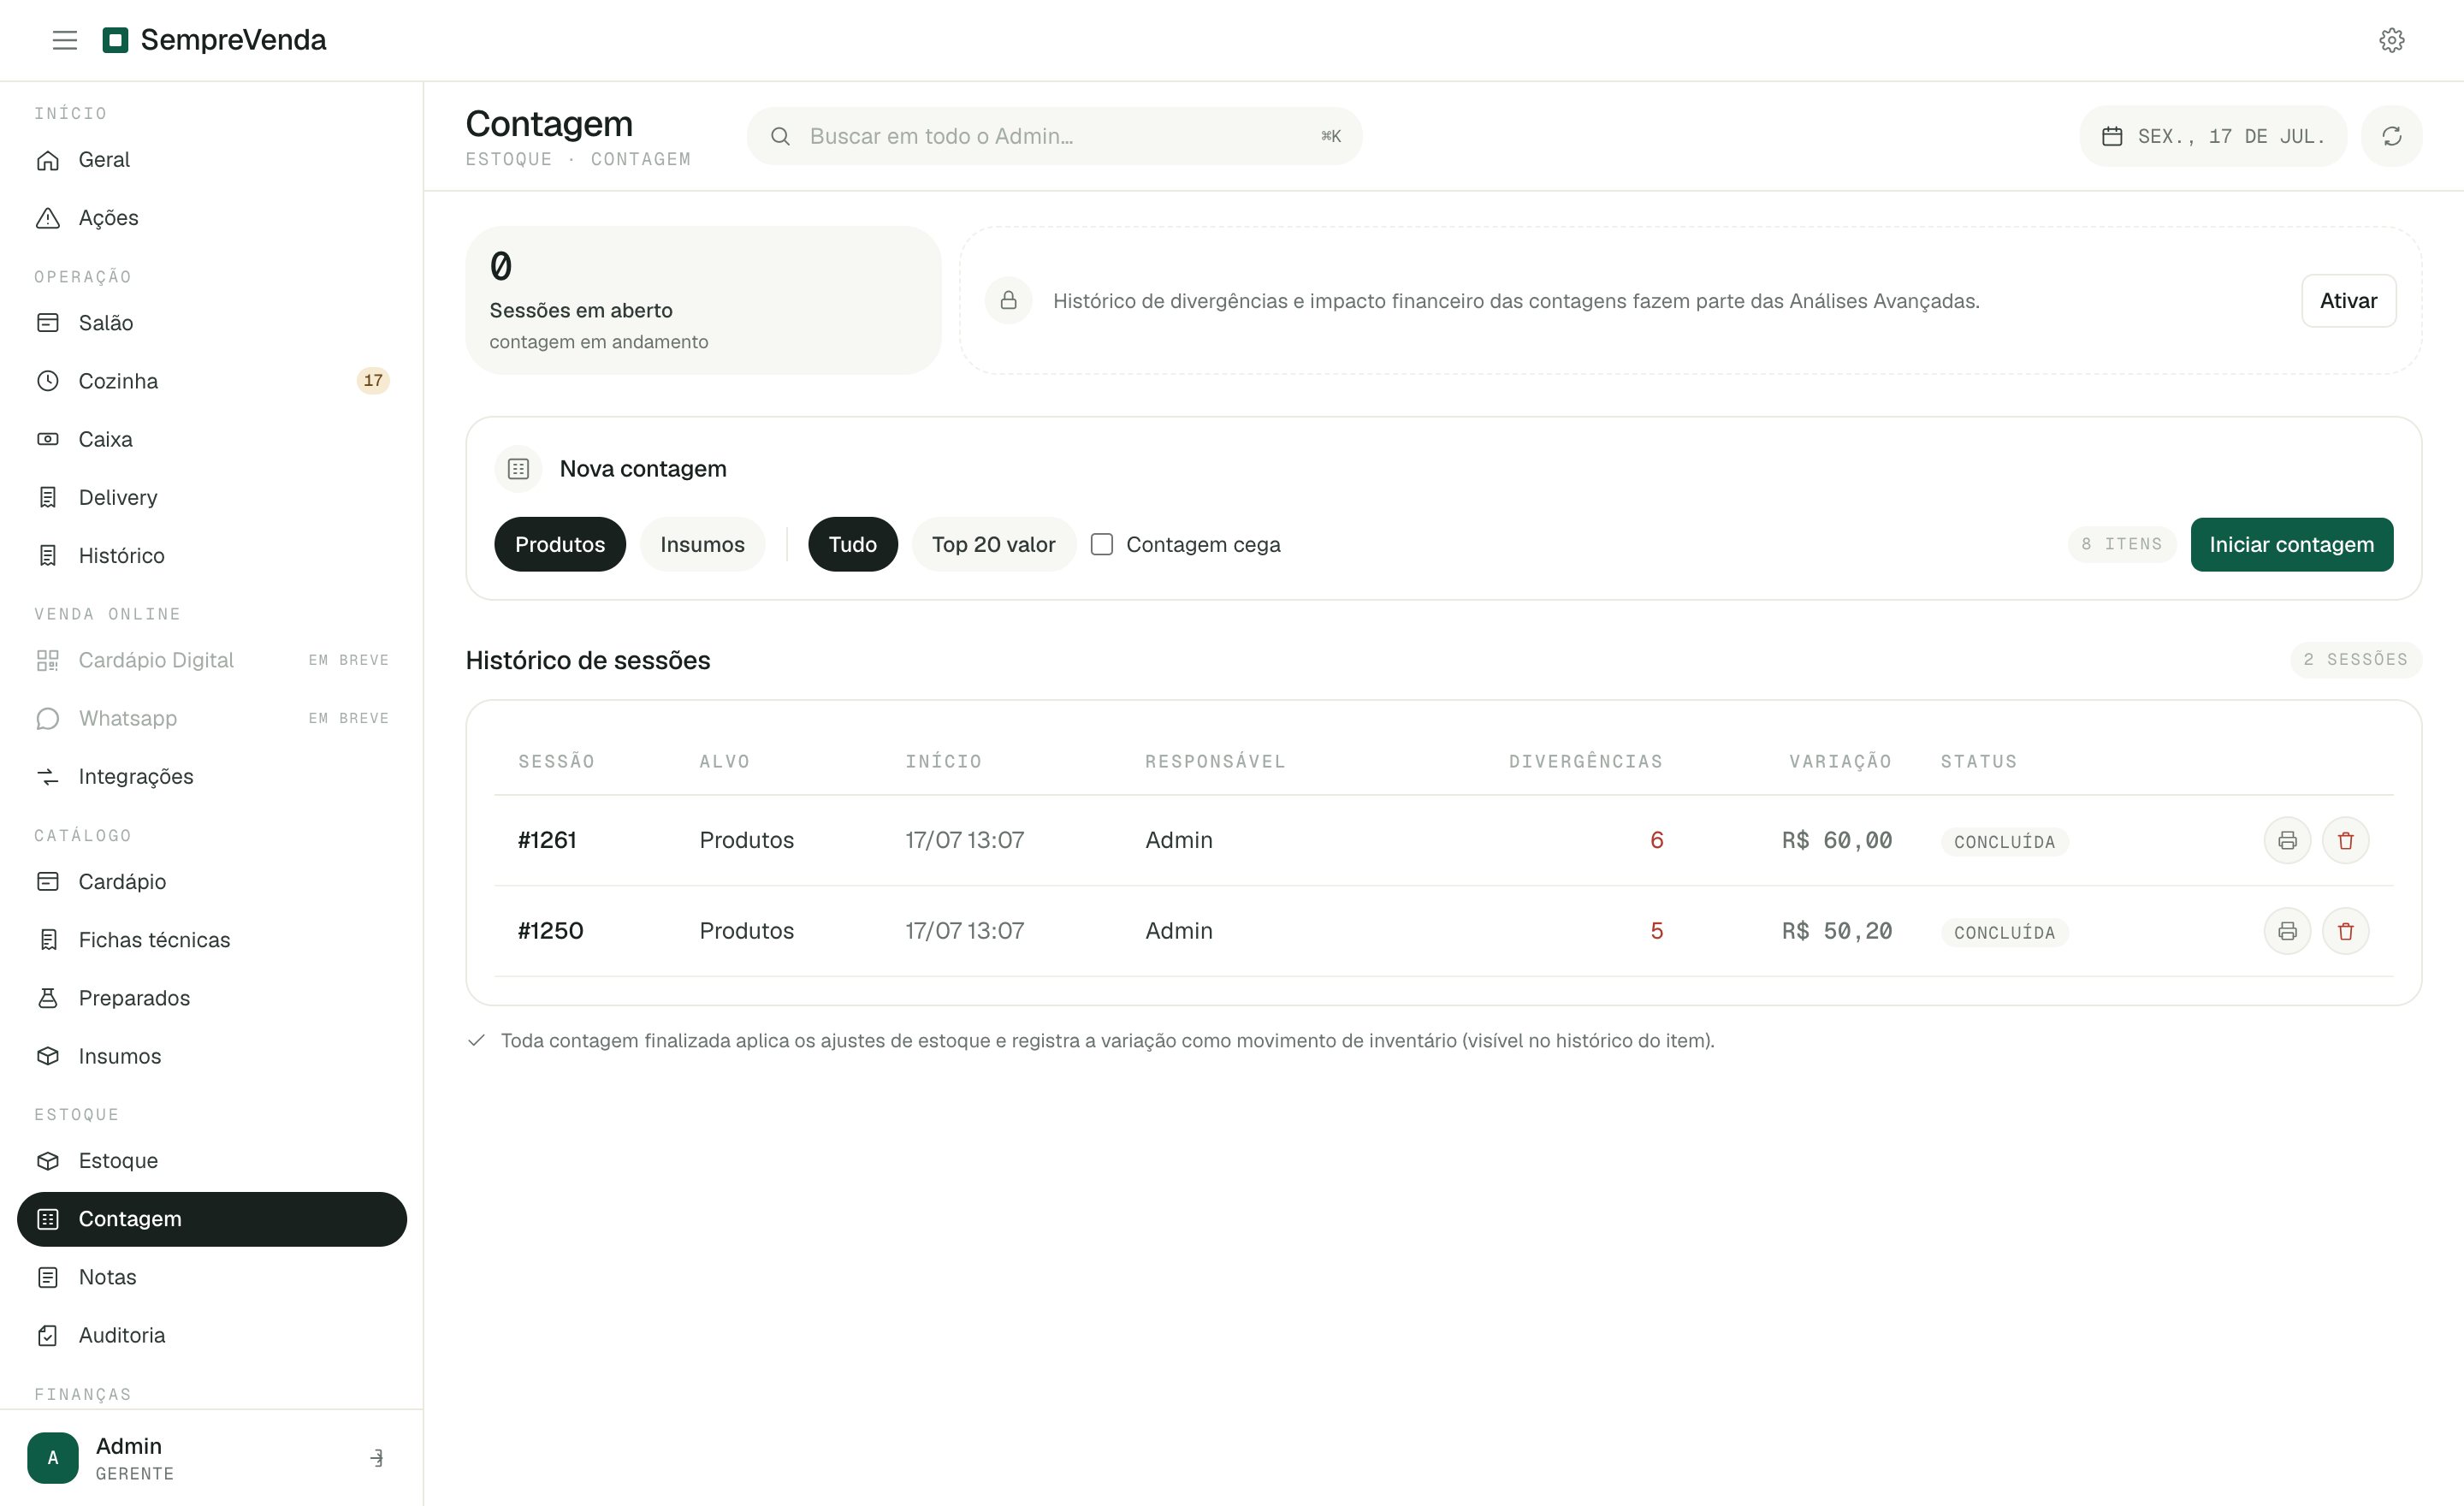Open Fichas técnicas
Screen dimensions: 2464x1506
(212, 940)
